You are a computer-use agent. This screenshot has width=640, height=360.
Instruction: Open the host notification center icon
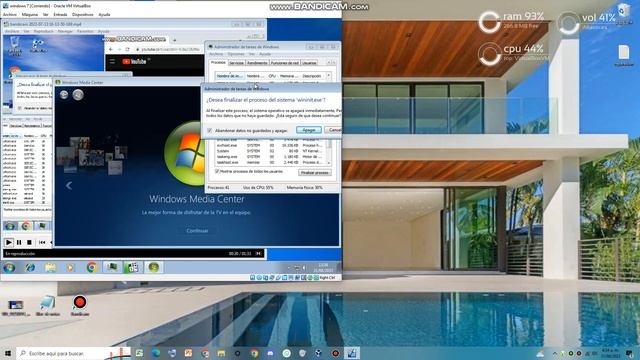coord(629,353)
